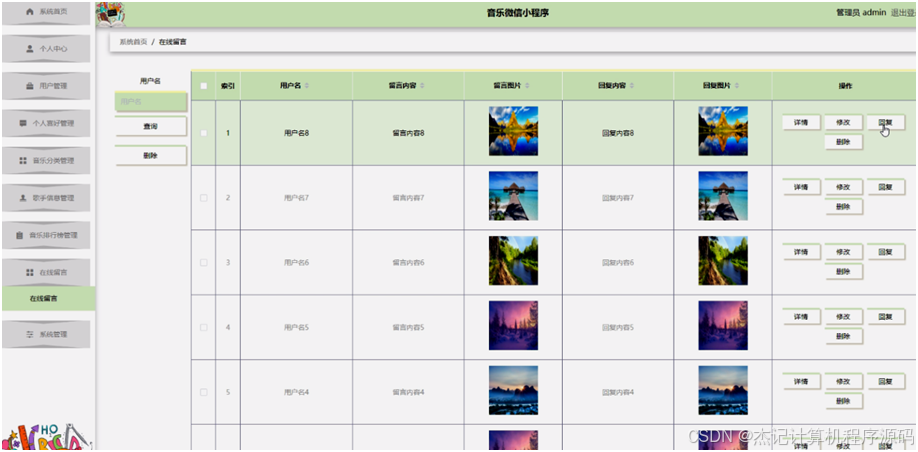The width and height of the screenshot is (918, 452).
Task: Focus the 用户名 search input field
Action: pos(150,101)
